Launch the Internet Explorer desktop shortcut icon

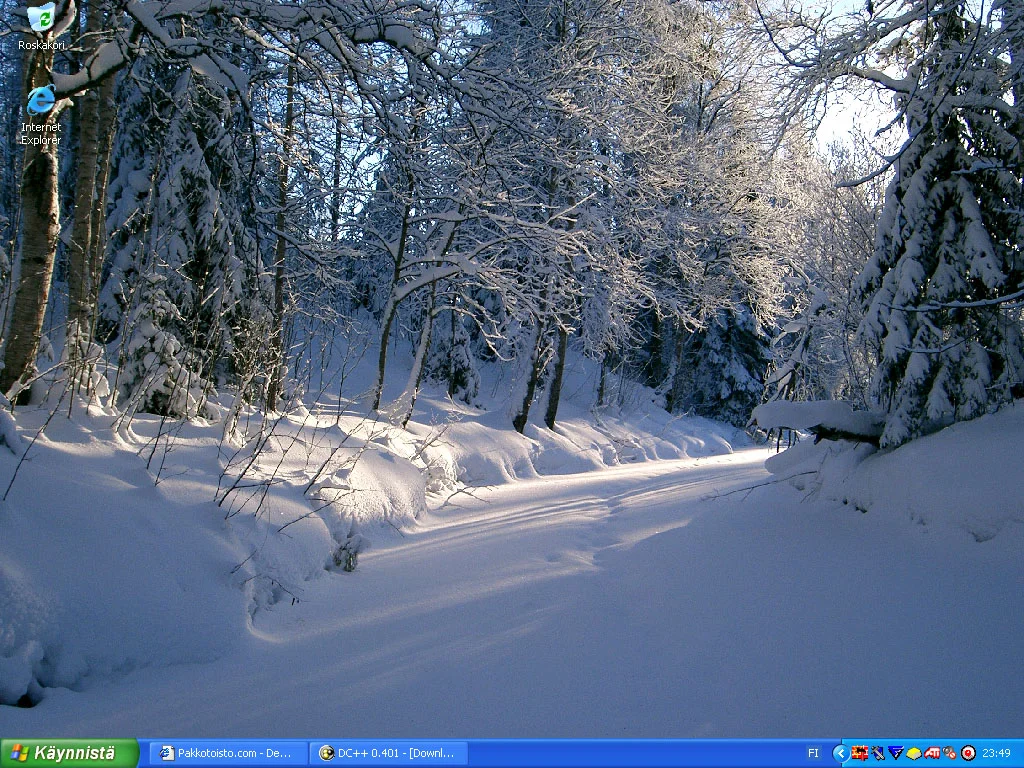(x=41, y=100)
